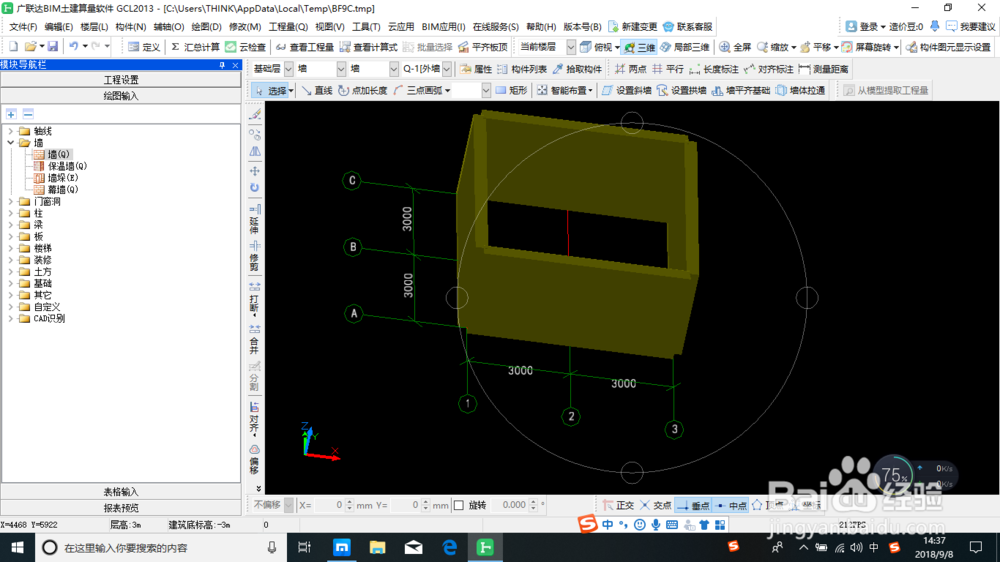Select the 点加长度 point-plus-length tool

tap(362, 91)
